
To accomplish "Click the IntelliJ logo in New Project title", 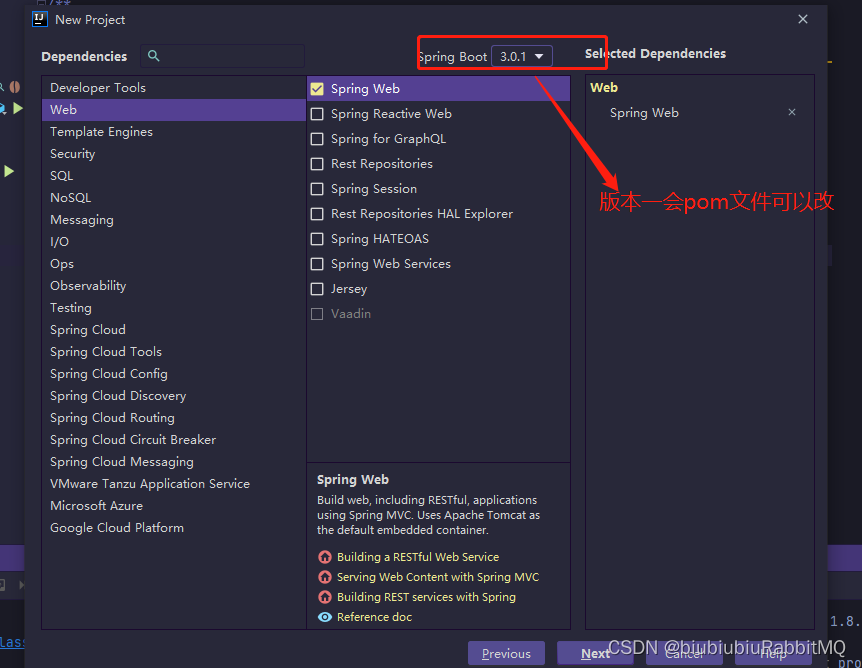I will coord(40,19).
